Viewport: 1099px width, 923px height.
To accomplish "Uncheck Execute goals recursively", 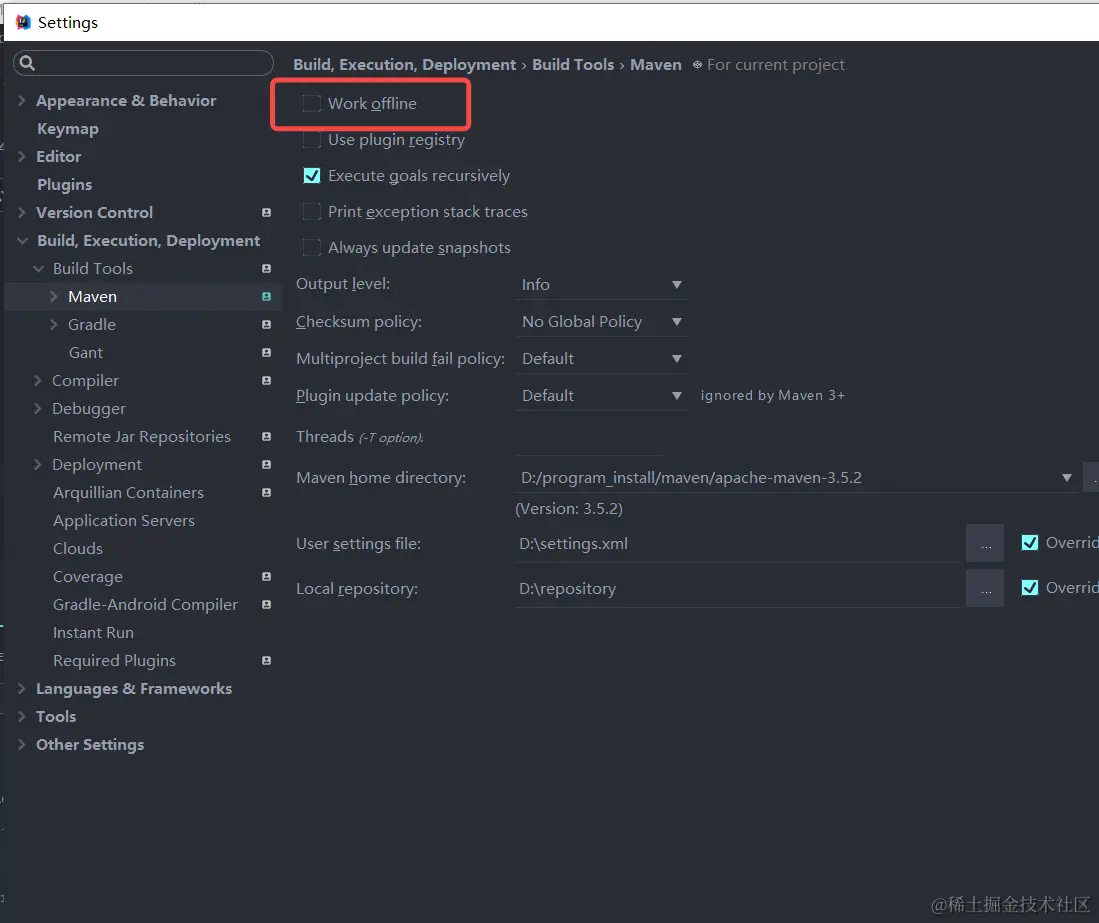I will coord(311,176).
